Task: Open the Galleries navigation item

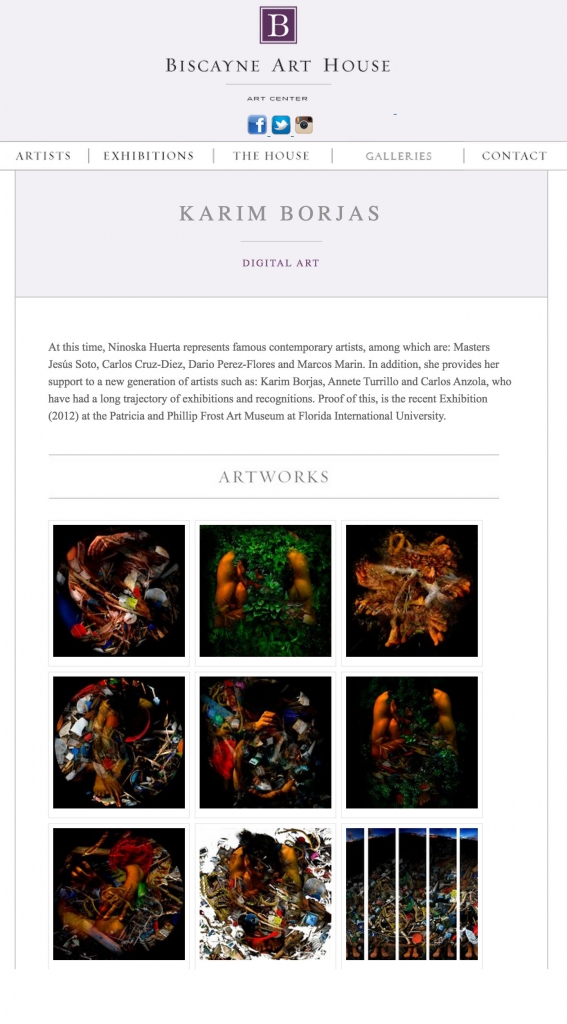Action: (398, 156)
